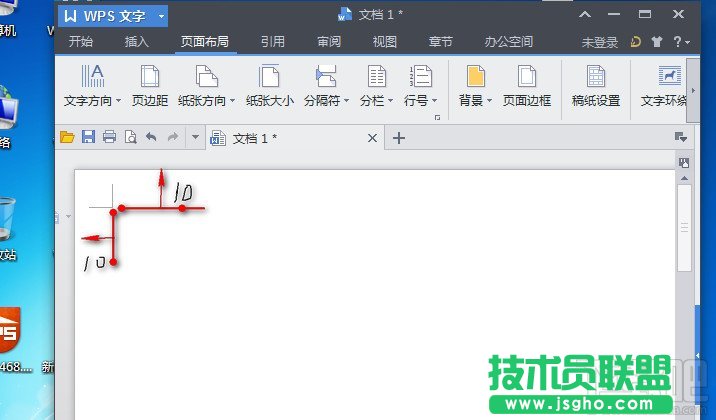Select the 页面布局 tab
Viewport: 716px width, 420px height.
(205, 42)
